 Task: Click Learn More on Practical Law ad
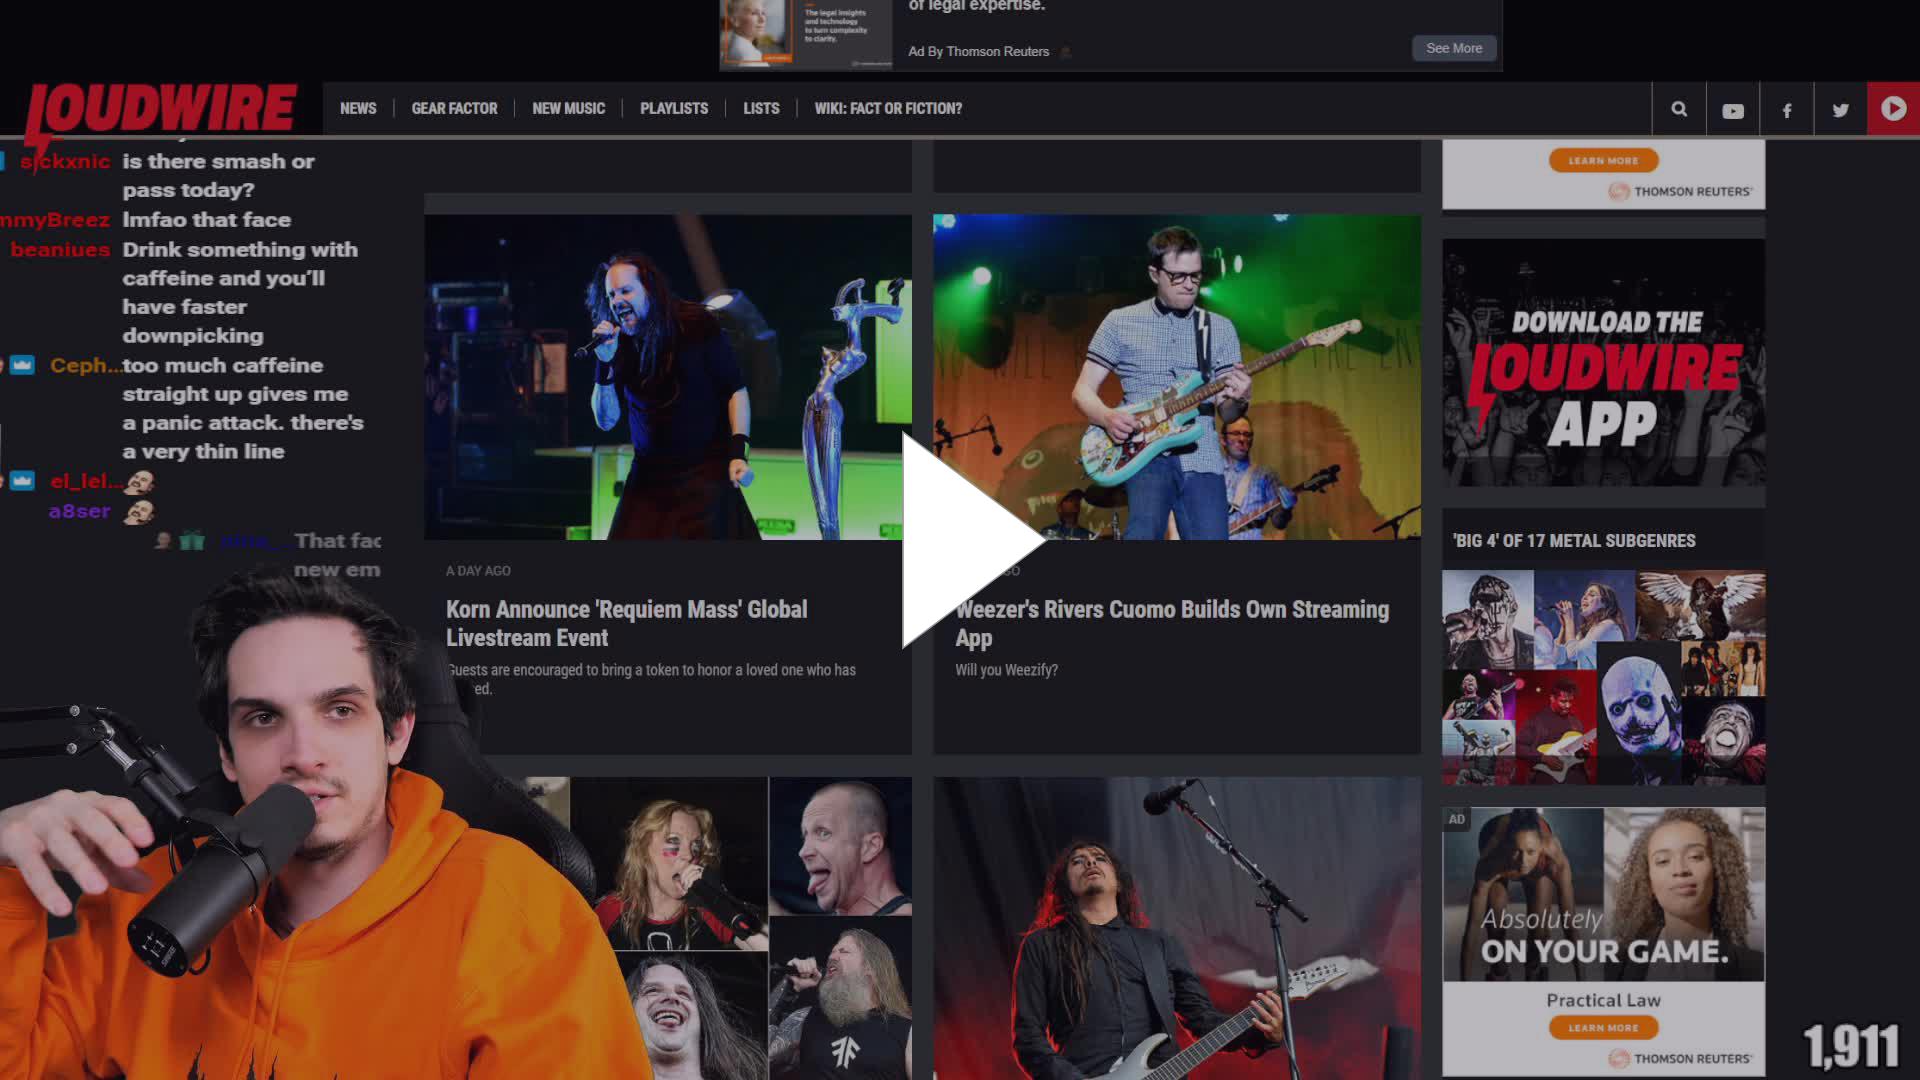click(x=1603, y=1027)
